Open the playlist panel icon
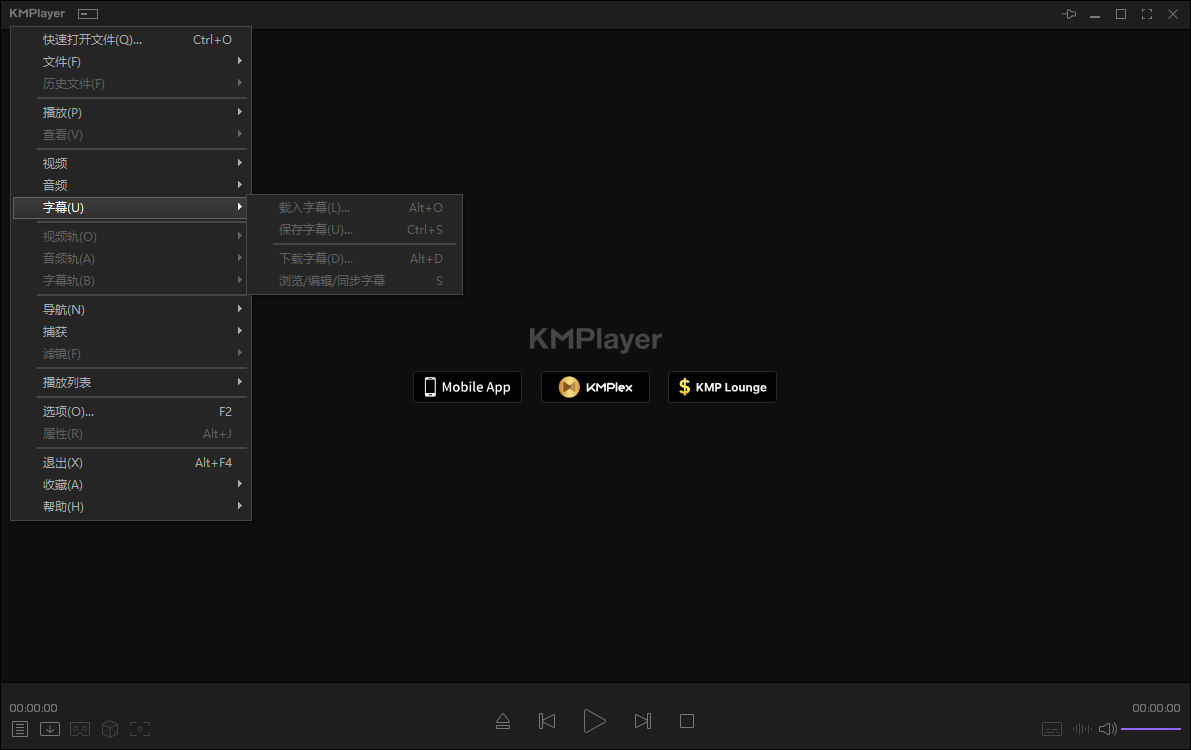This screenshot has width=1191, height=750. pos(20,729)
